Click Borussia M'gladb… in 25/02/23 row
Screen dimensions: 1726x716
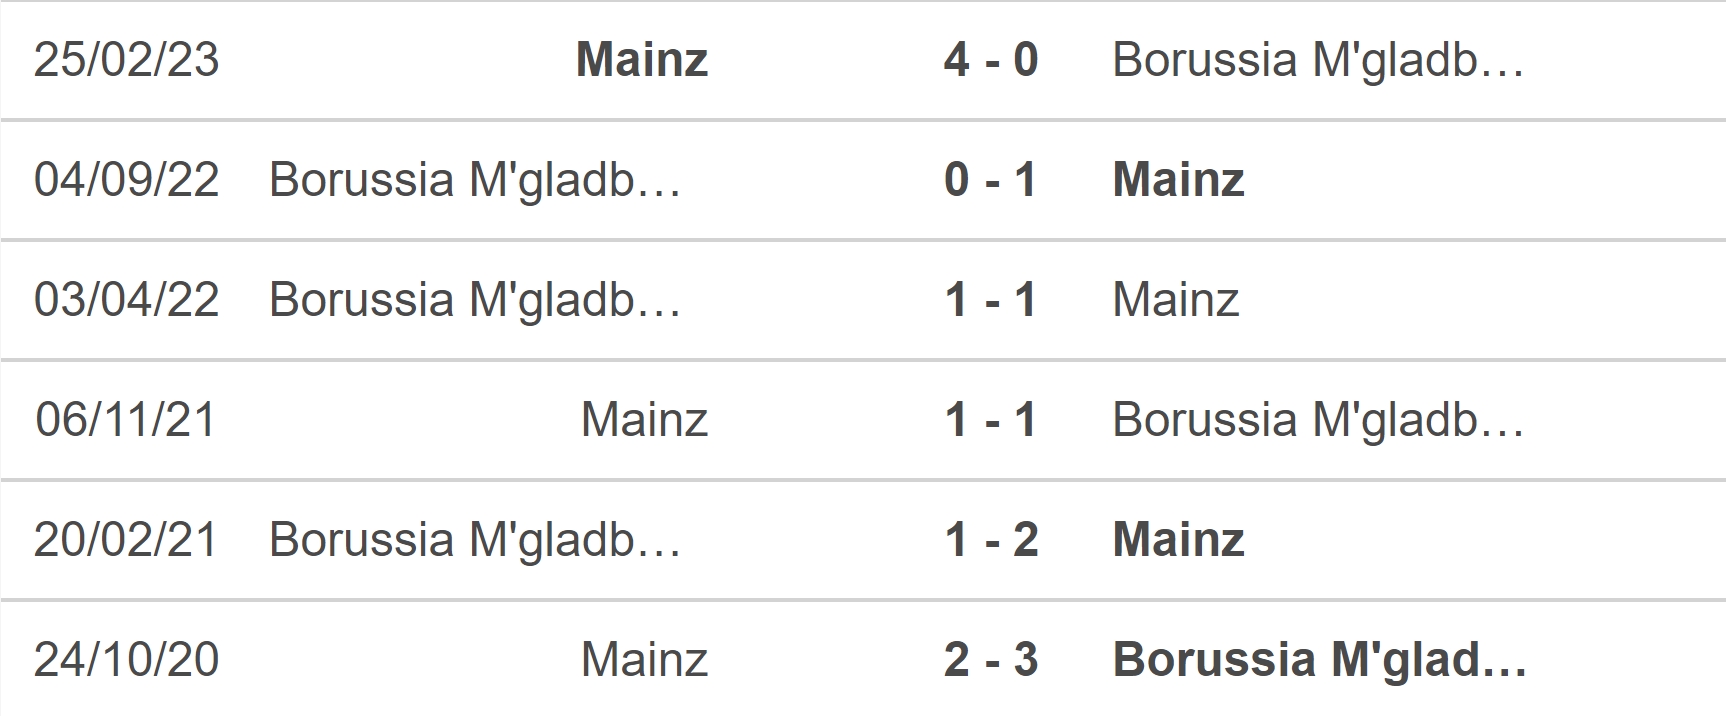point(1318,60)
